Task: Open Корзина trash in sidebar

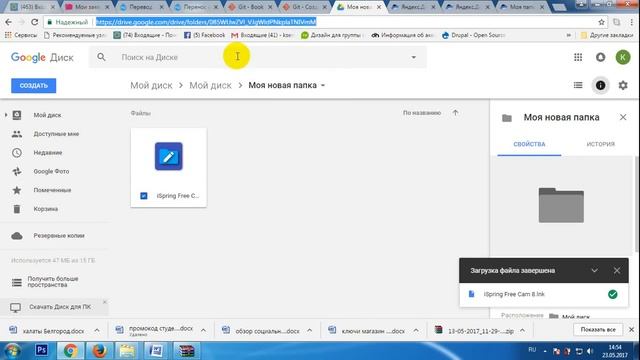Action: pos(46,209)
